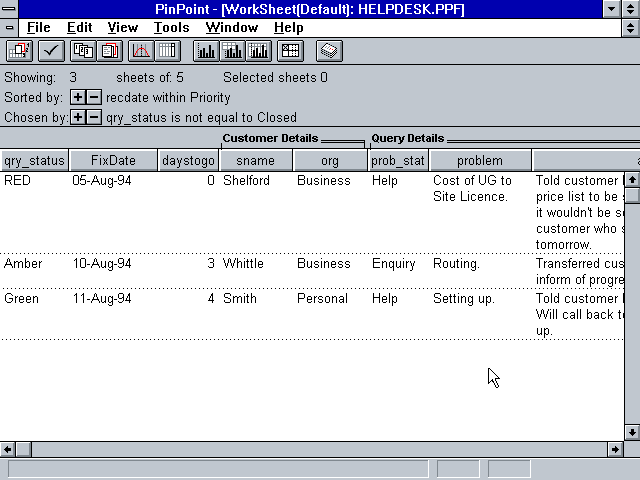Screen dimensions: 640x480
Task: Click the vertical scrollbar up arrow
Action: tap(632, 180)
